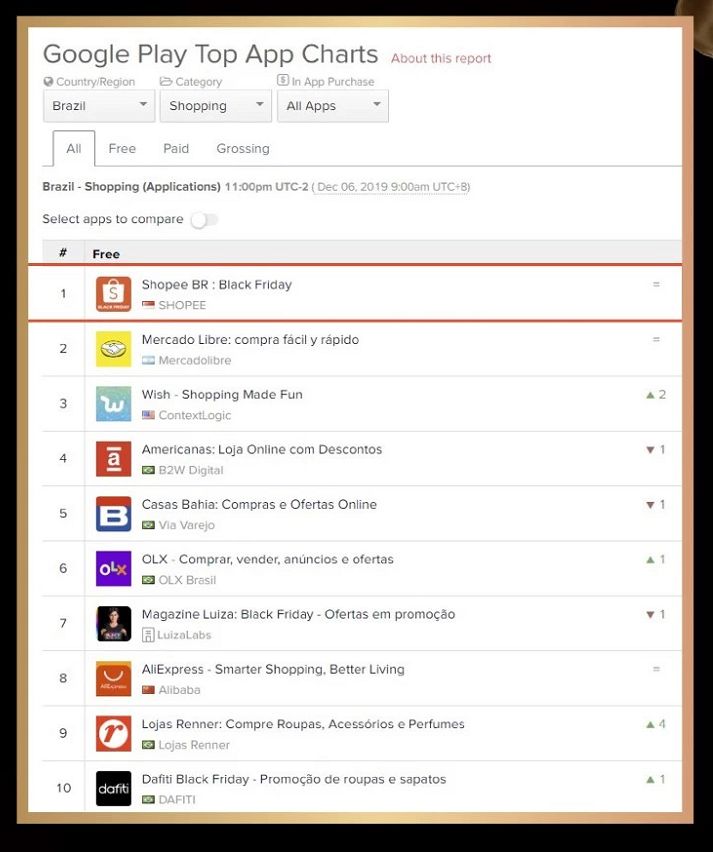Click the up-1 rank change for OLX
Image resolution: width=713 pixels, height=852 pixels.
coord(656,559)
